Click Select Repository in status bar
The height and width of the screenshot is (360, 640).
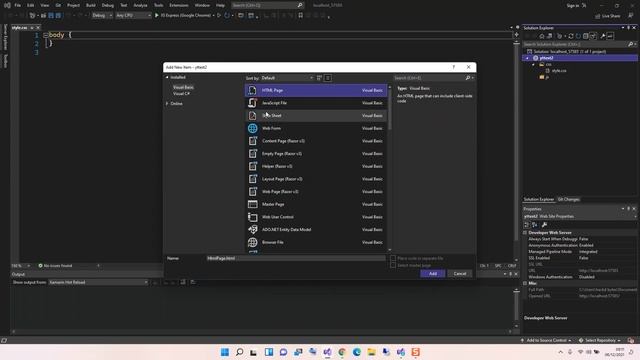(600, 340)
